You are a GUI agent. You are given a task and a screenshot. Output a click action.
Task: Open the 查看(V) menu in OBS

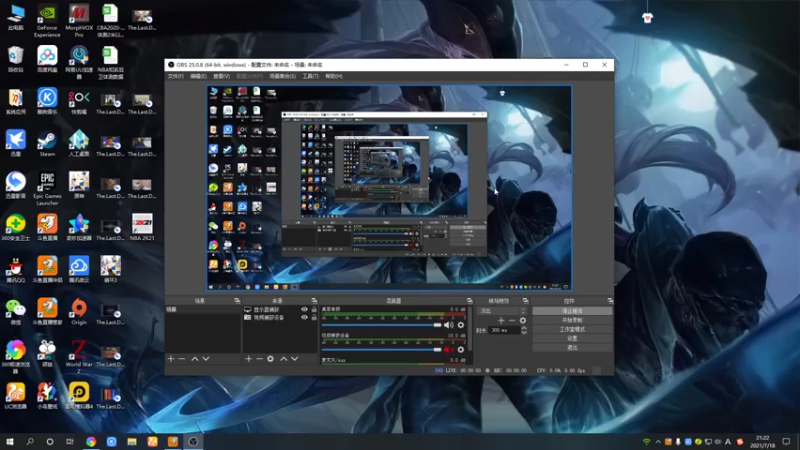point(221,76)
